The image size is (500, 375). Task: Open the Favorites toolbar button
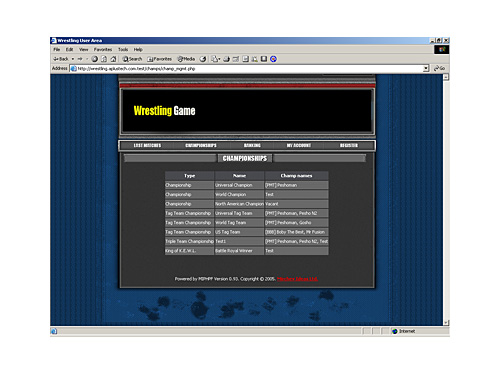[159, 59]
